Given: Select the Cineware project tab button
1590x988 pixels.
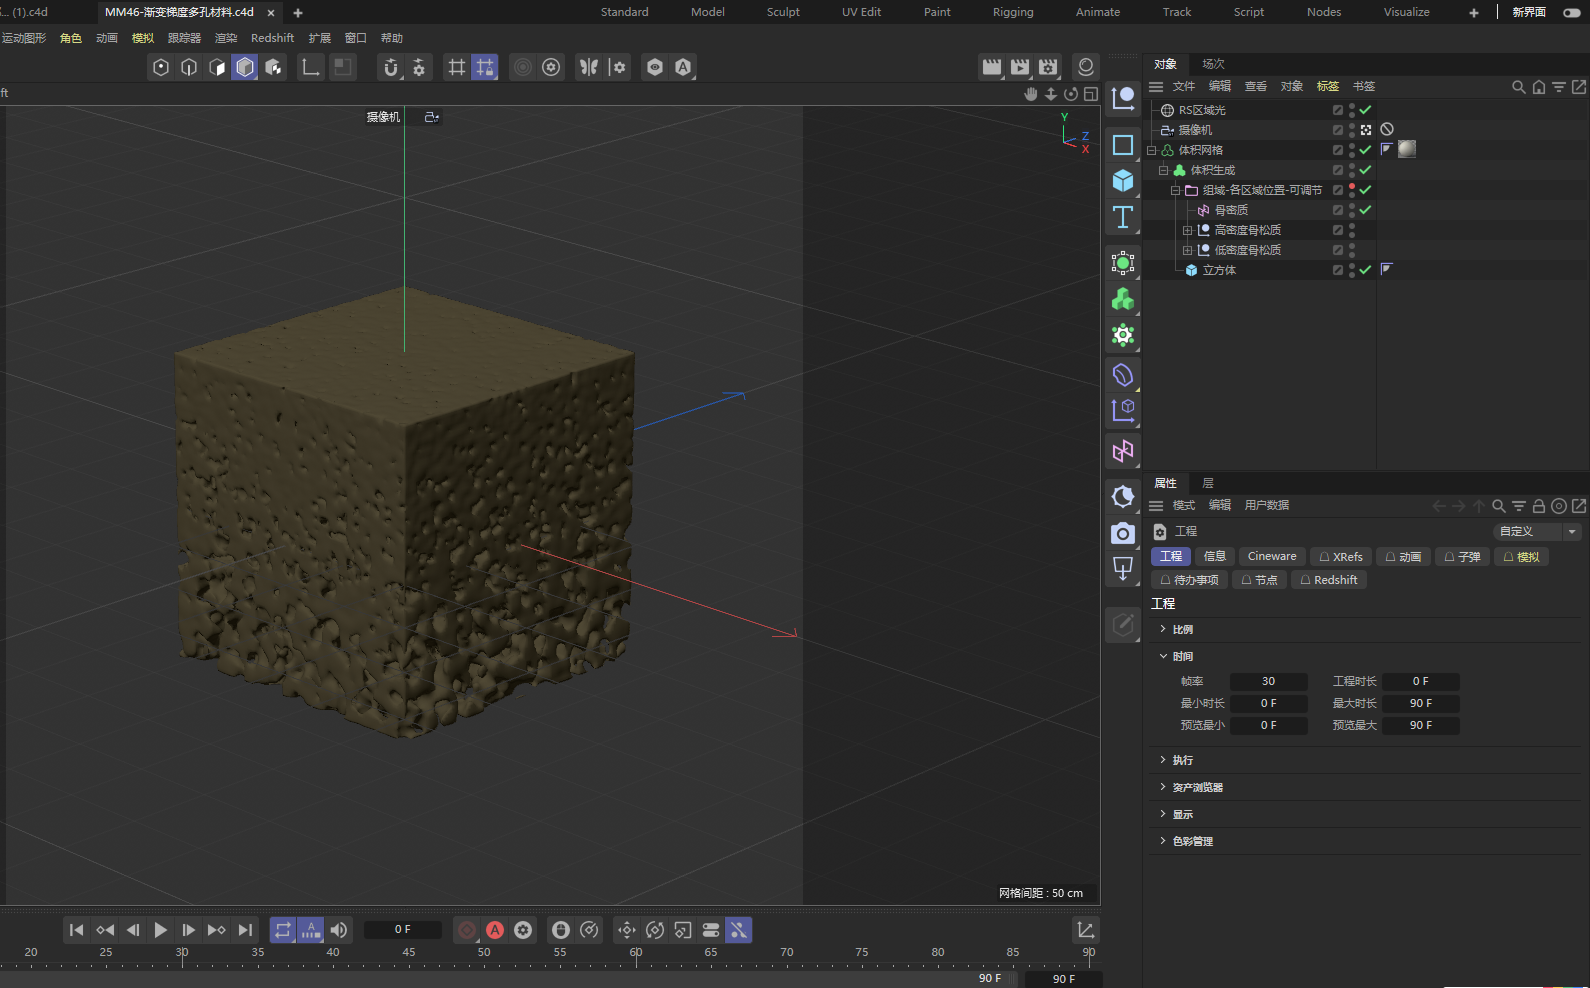Looking at the screenshot, I should (1272, 557).
